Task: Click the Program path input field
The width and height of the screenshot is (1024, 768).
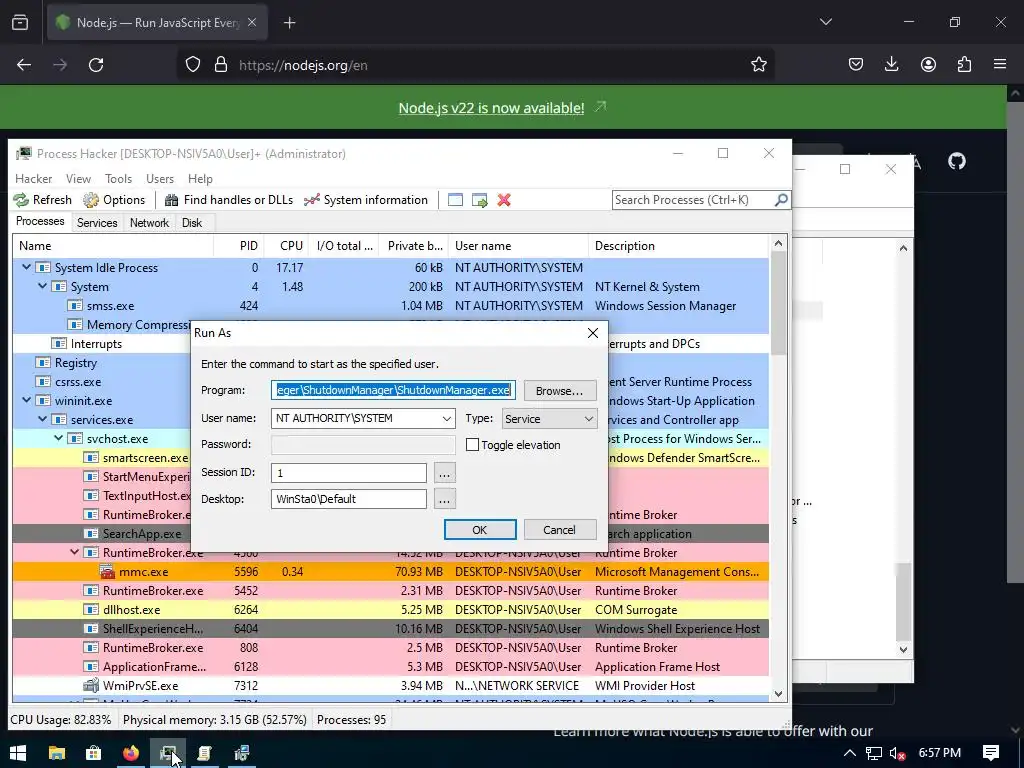Action: [393, 391]
